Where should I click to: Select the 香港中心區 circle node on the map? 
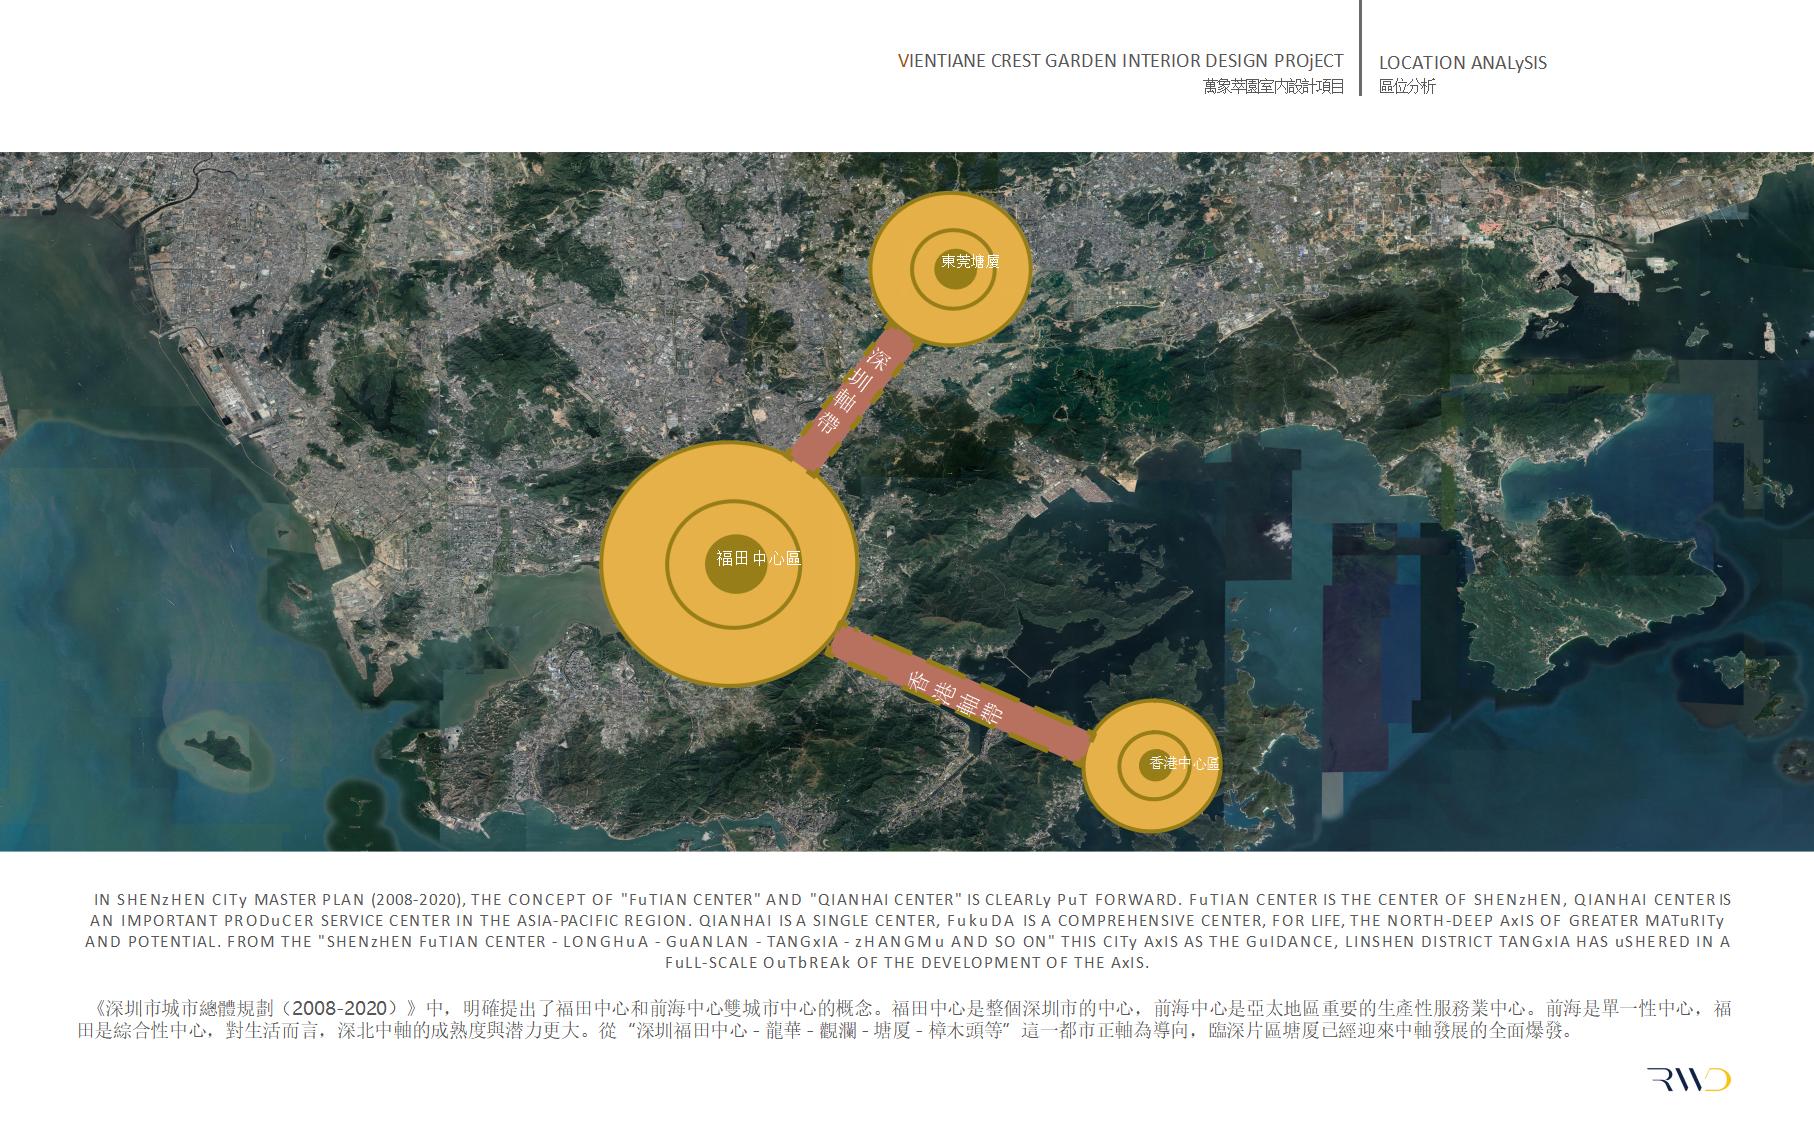click(1153, 765)
